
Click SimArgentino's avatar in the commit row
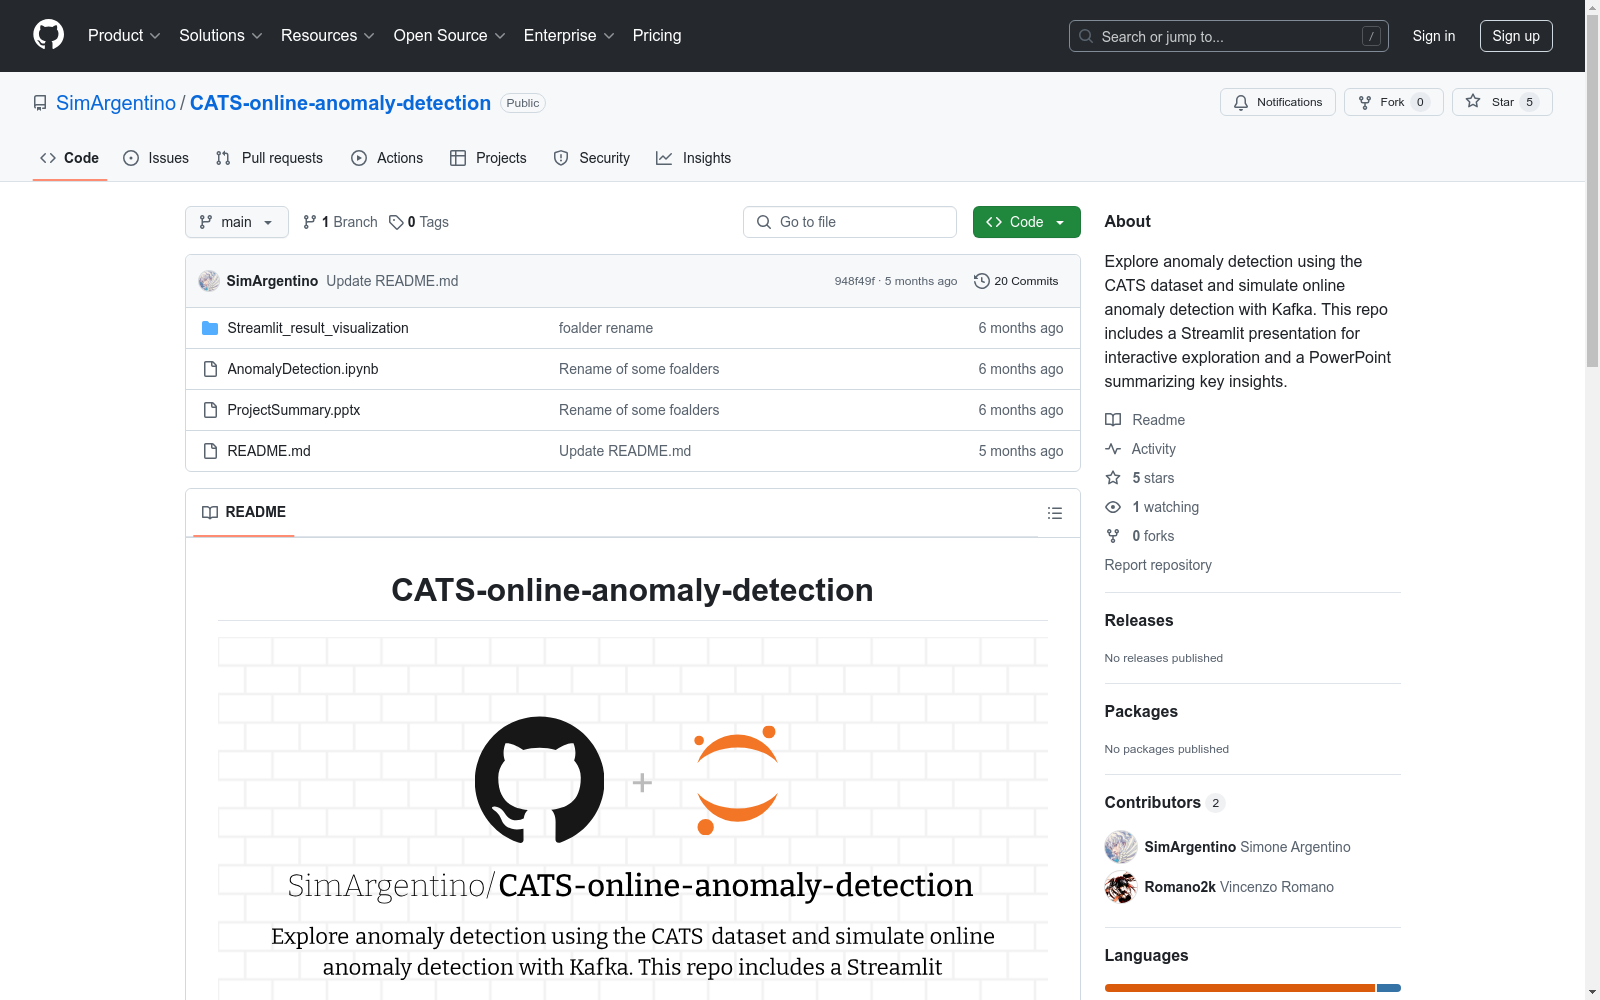point(209,281)
